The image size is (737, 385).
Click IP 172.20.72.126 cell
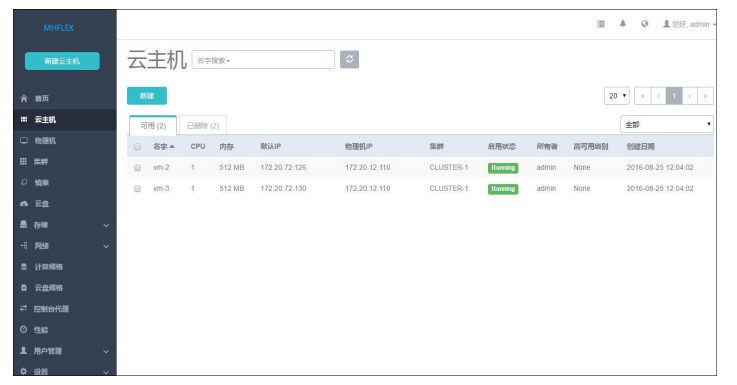pyautogui.click(x=283, y=167)
